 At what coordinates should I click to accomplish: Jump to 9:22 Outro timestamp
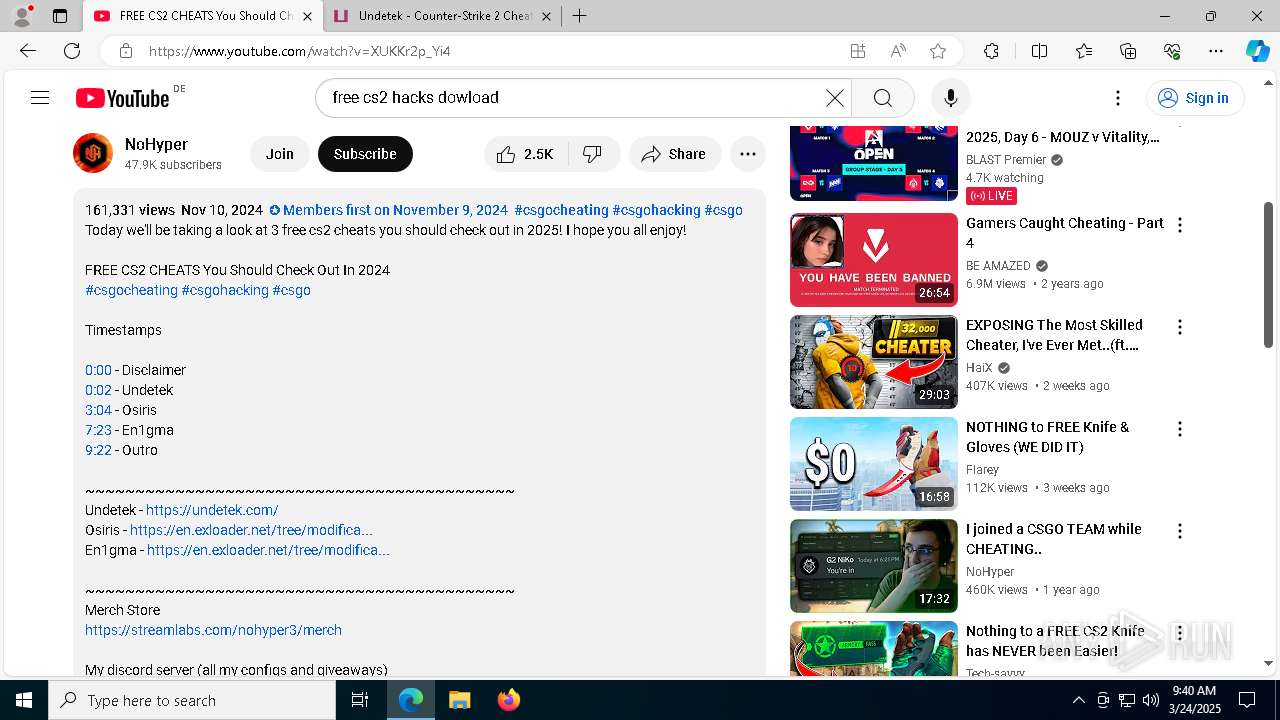(98, 450)
